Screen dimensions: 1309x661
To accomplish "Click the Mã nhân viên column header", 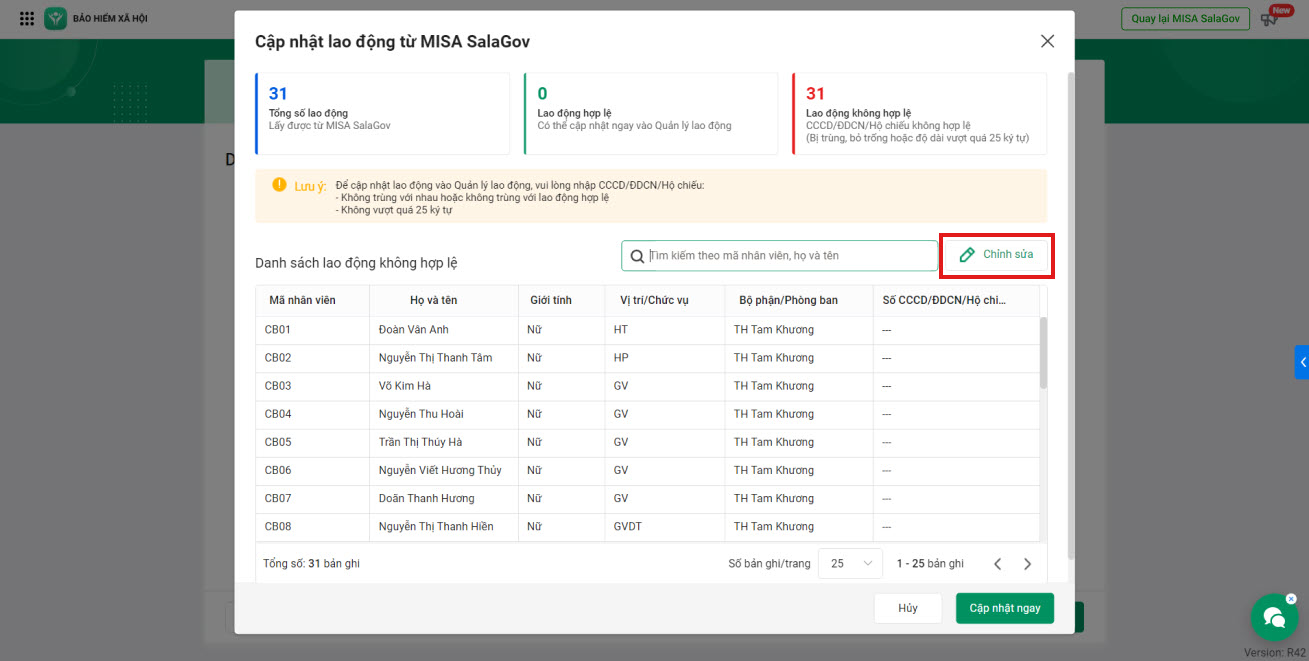I will coord(302,300).
